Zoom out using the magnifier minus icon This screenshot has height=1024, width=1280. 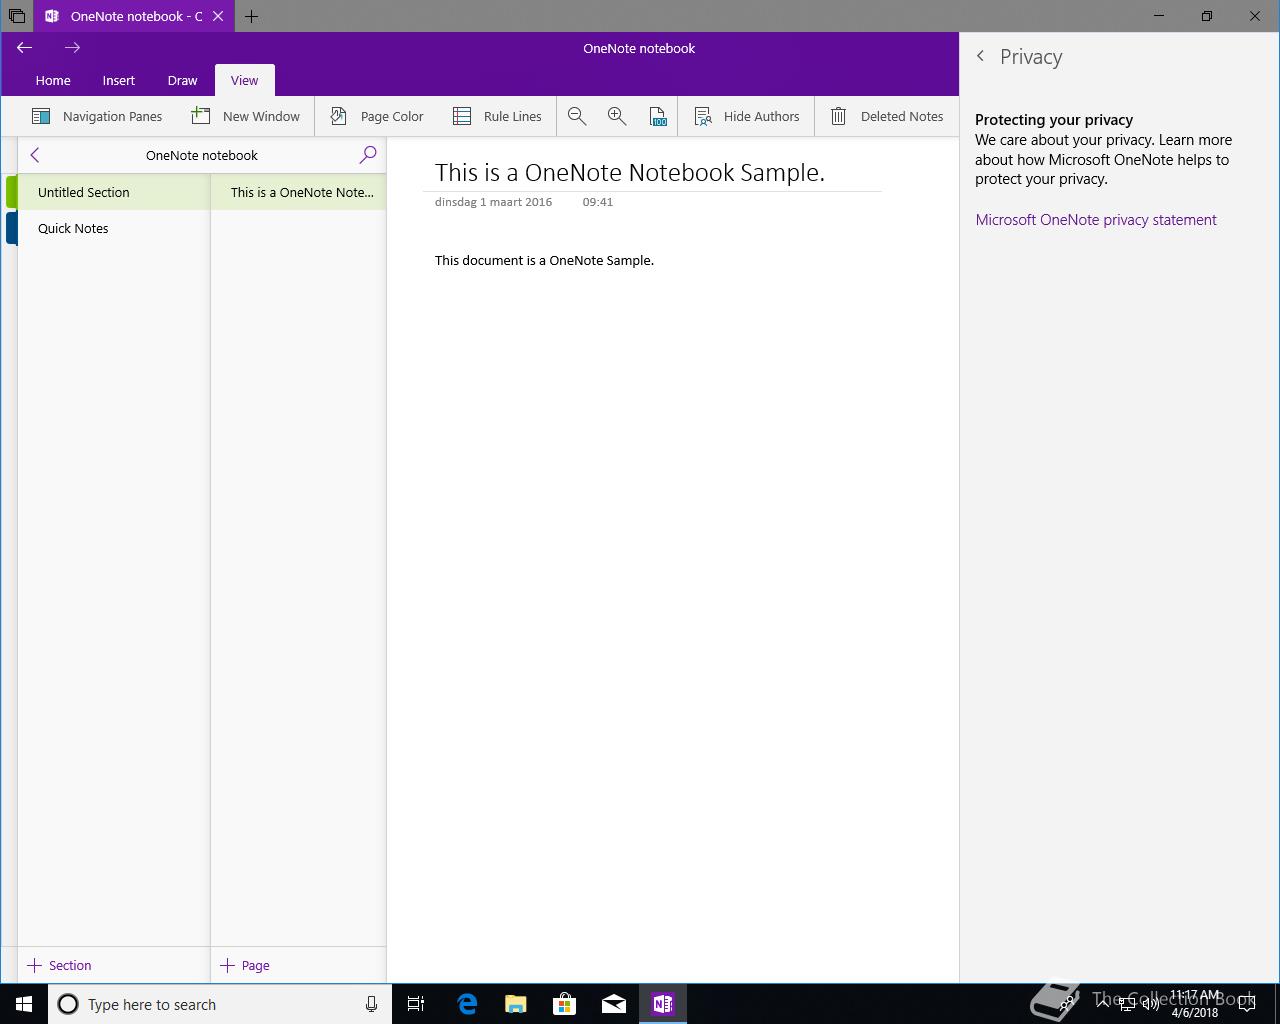tap(577, 116)
